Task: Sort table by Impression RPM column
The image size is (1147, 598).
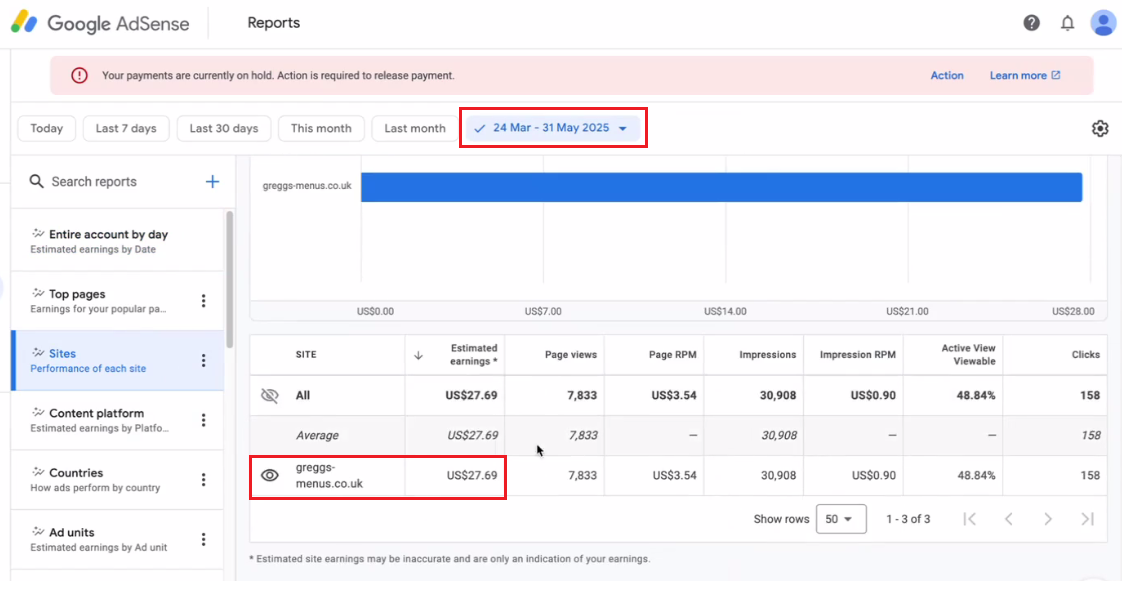Action: [857, 355]
